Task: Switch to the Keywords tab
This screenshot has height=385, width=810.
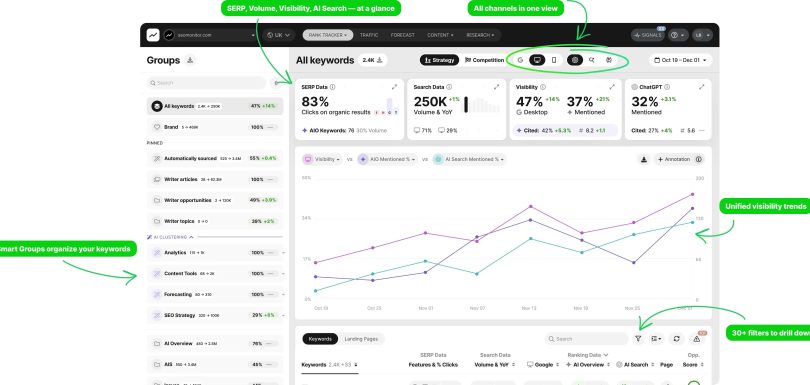Action: tap(320, 339)
